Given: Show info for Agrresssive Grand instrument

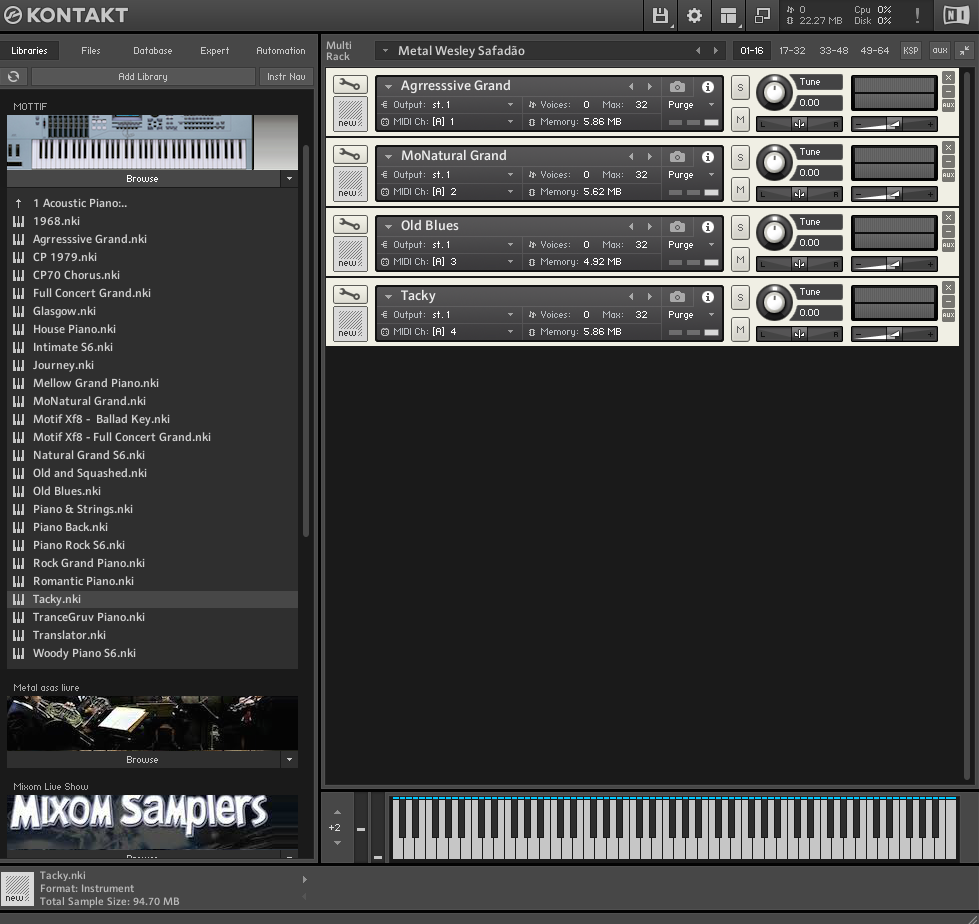Looking at the screenshot, I should pos(707,87).
